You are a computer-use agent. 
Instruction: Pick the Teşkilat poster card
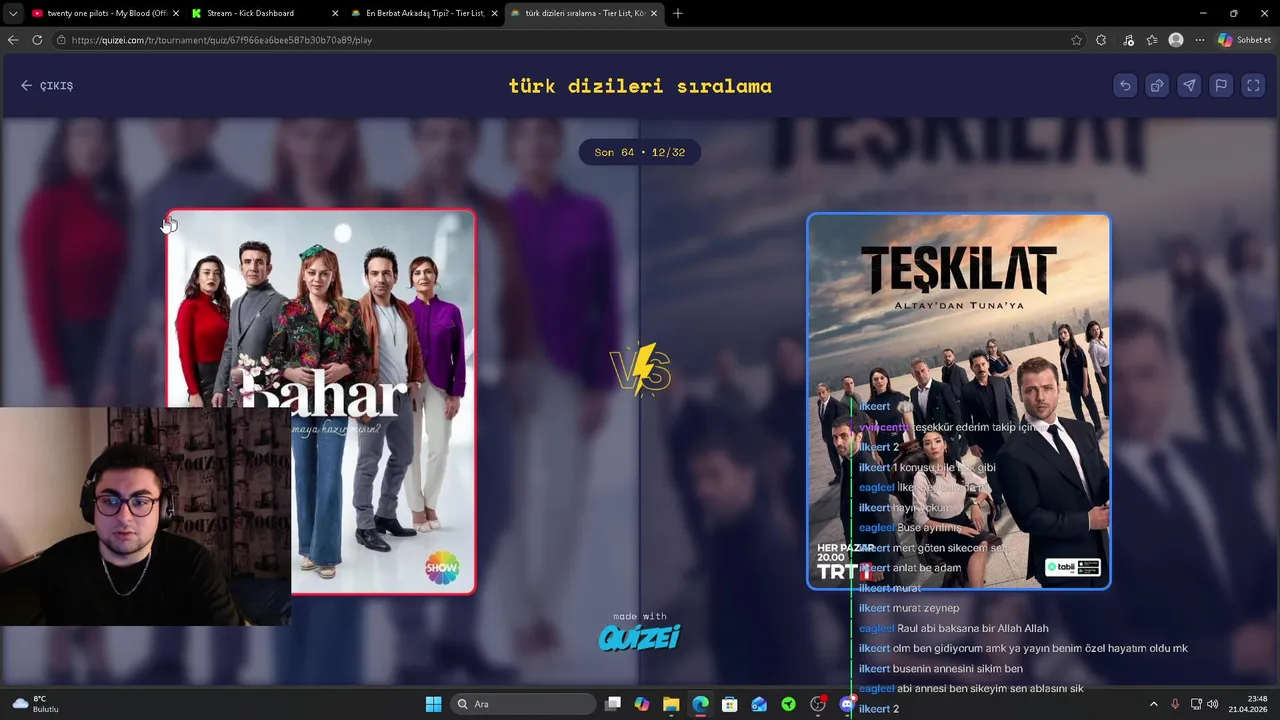[x=959, y=401]
